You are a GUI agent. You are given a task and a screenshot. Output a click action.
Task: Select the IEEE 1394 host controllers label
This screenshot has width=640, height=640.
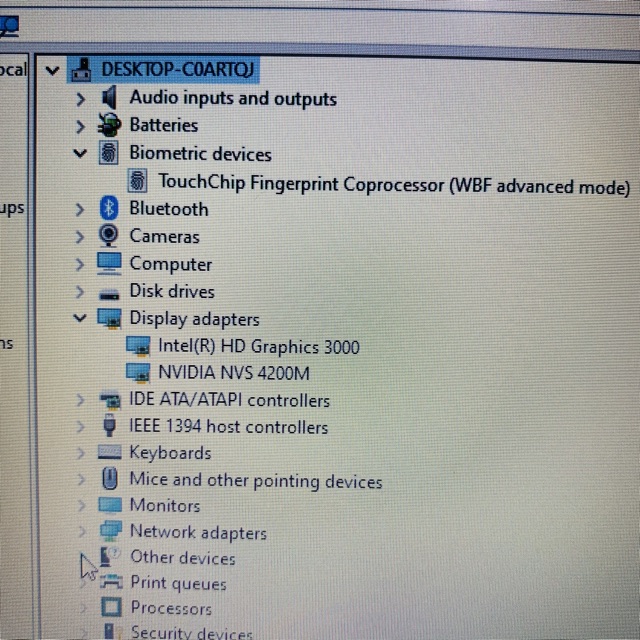(x=229, y=427)
